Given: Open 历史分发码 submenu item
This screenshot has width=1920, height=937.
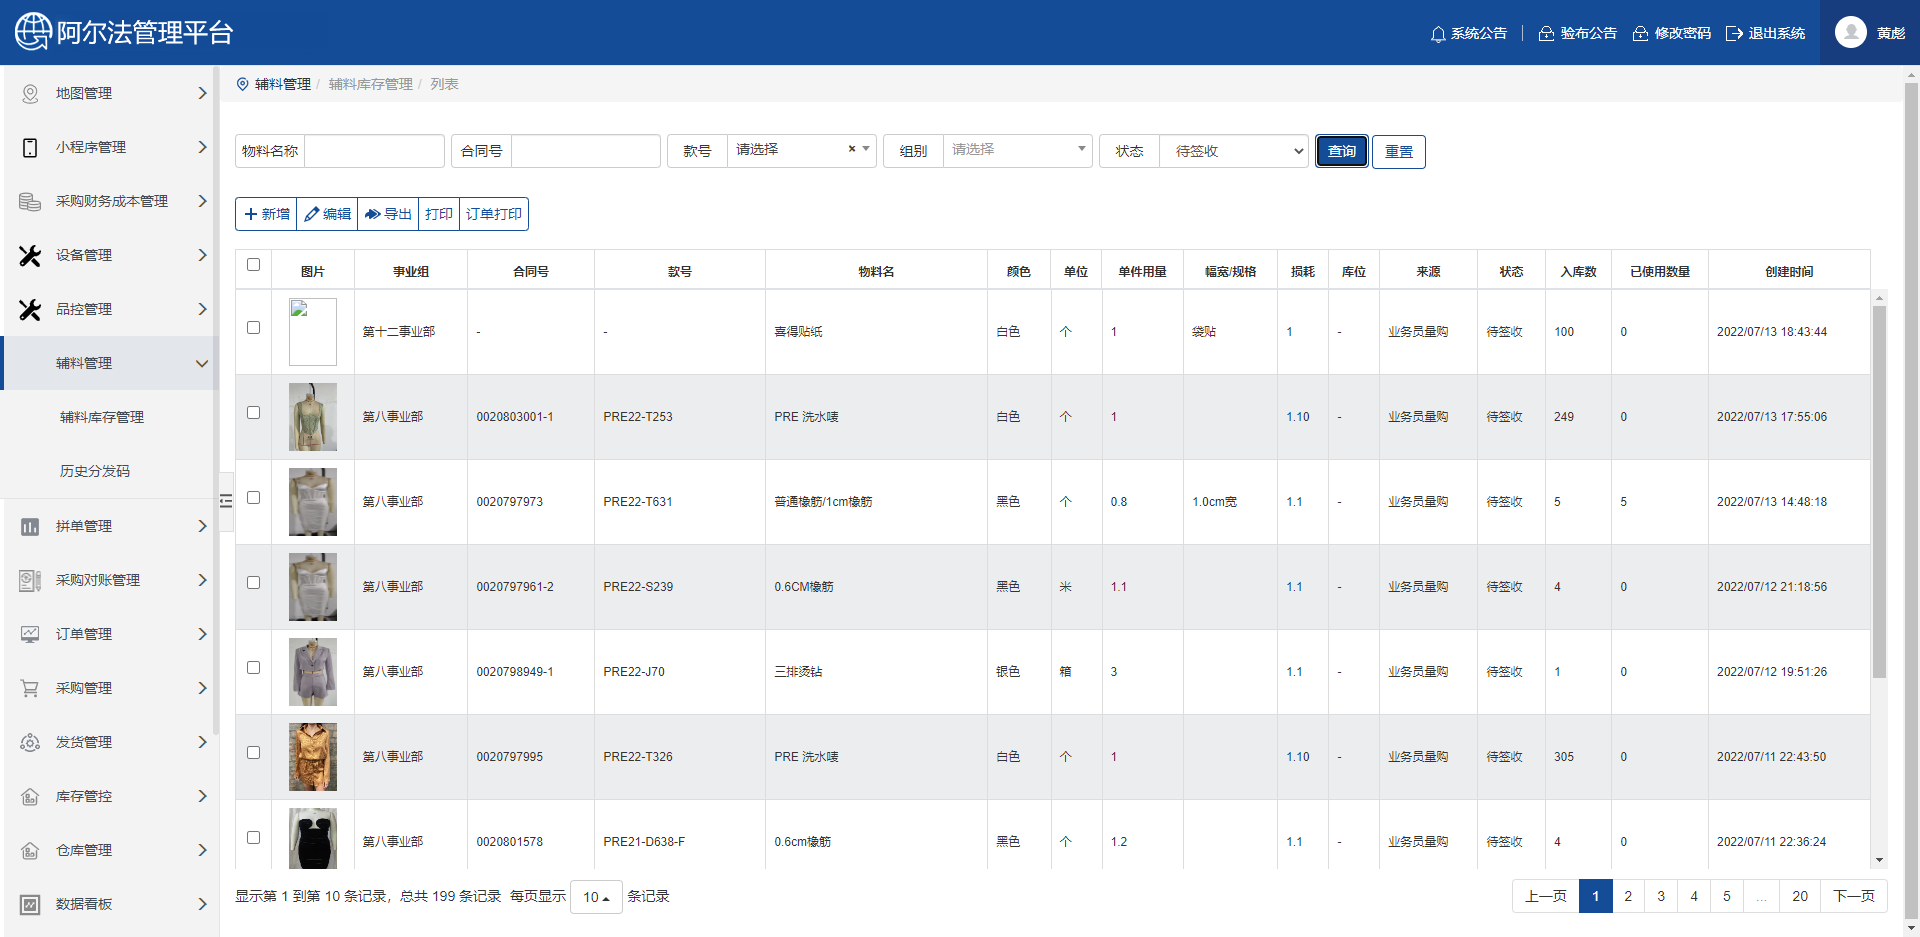Looking at the screenshot, I should click(x=95, y=471).
